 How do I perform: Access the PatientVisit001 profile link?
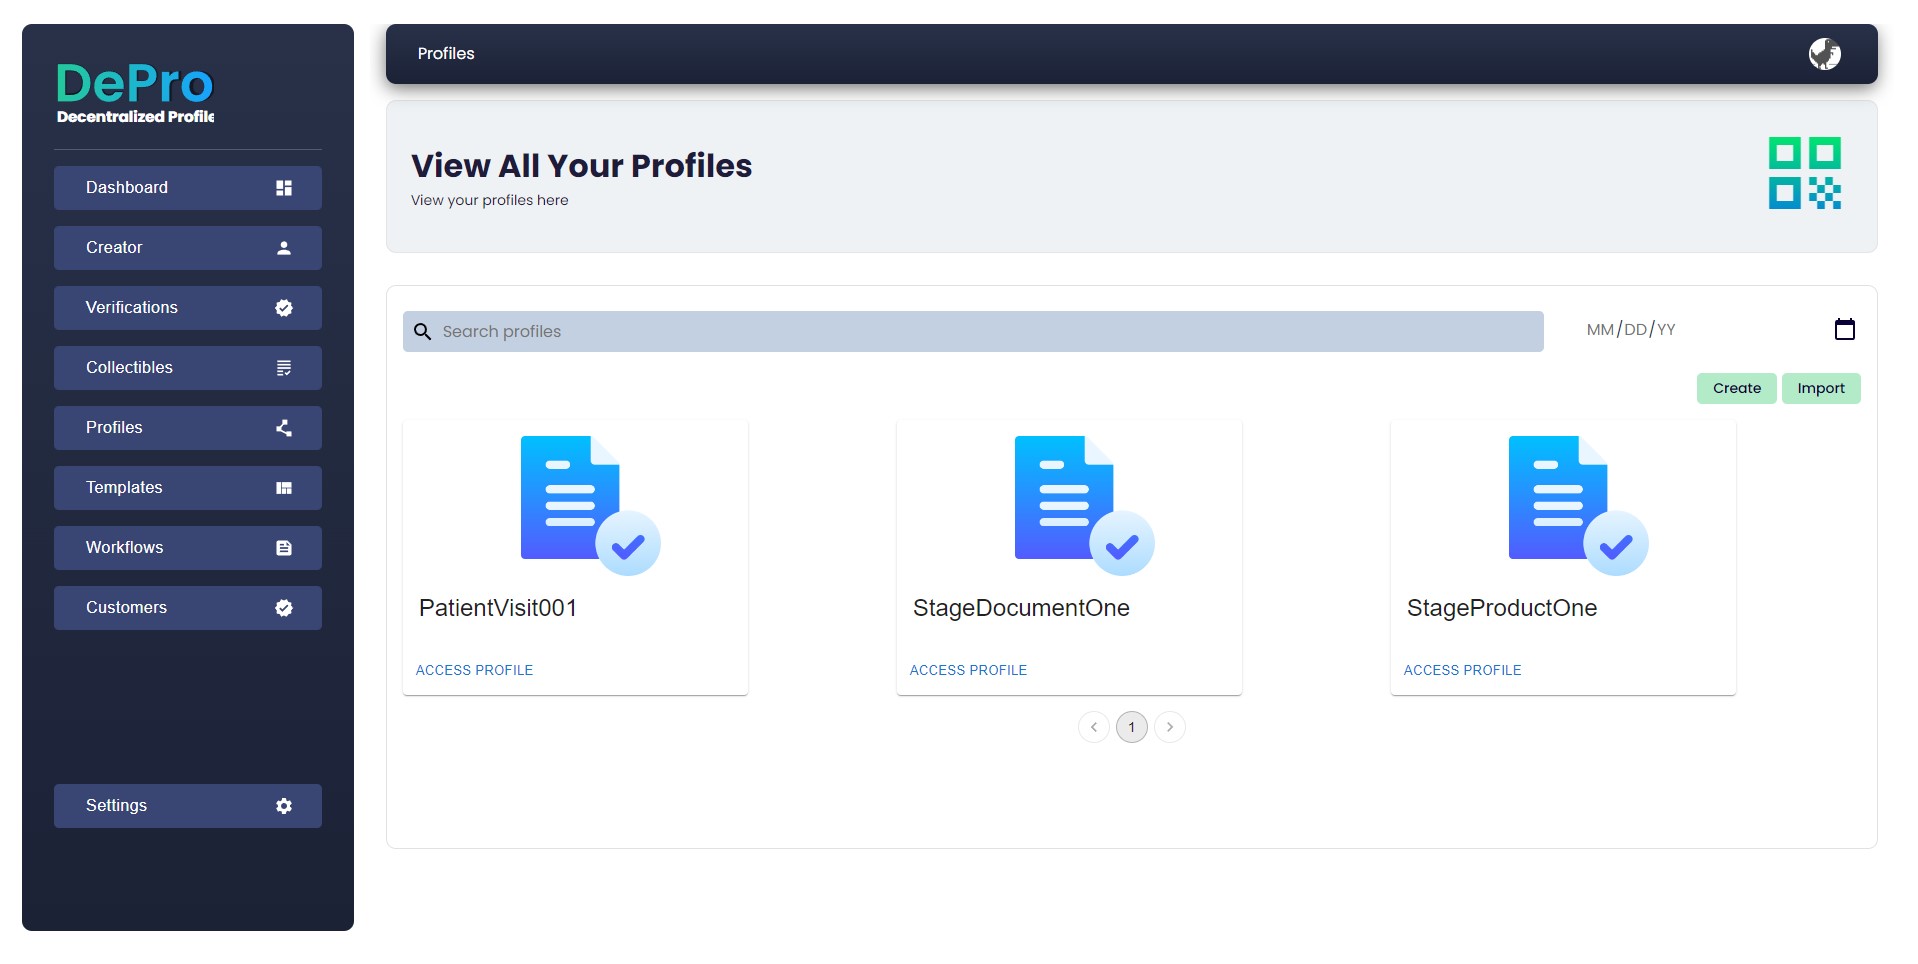pyautogui.click(x=474, y=670)
